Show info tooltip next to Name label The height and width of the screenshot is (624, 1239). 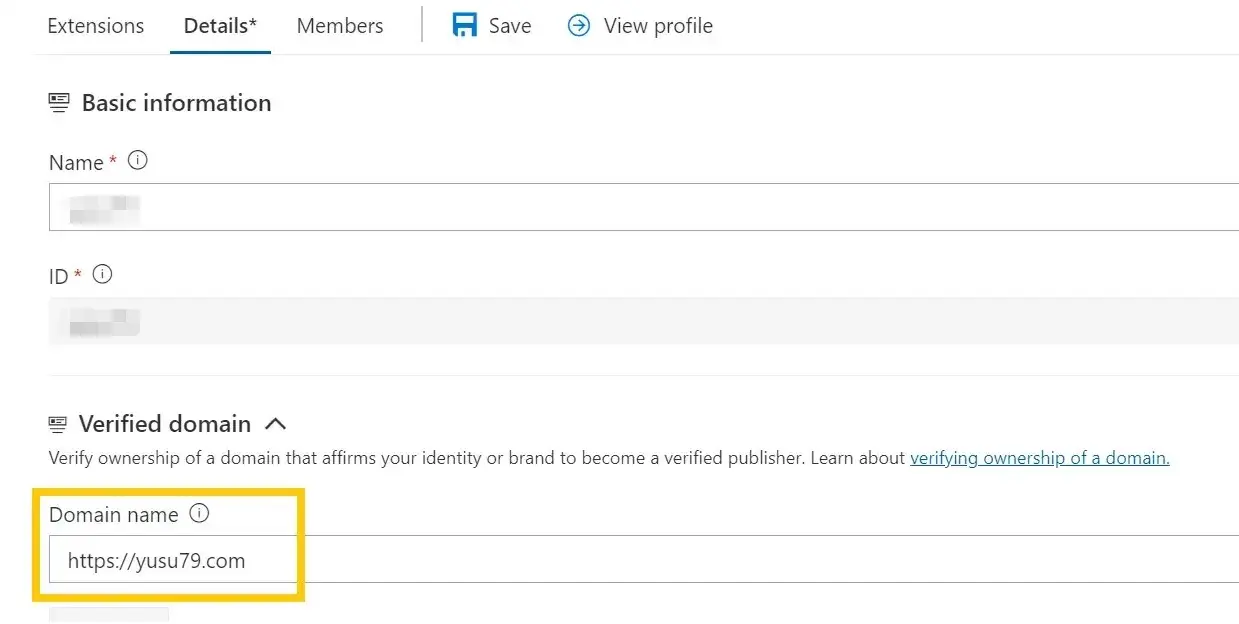pos(138,160)
